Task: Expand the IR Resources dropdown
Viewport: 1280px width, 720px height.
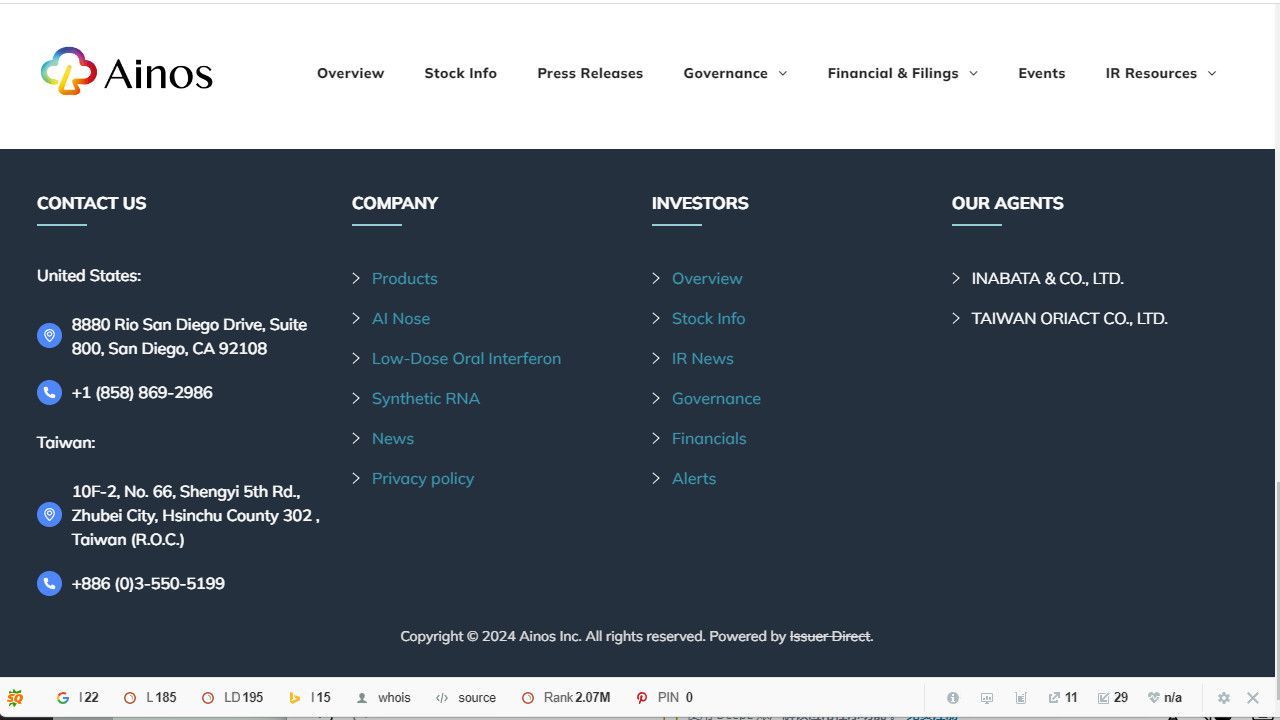Action: coord(1161,73)
